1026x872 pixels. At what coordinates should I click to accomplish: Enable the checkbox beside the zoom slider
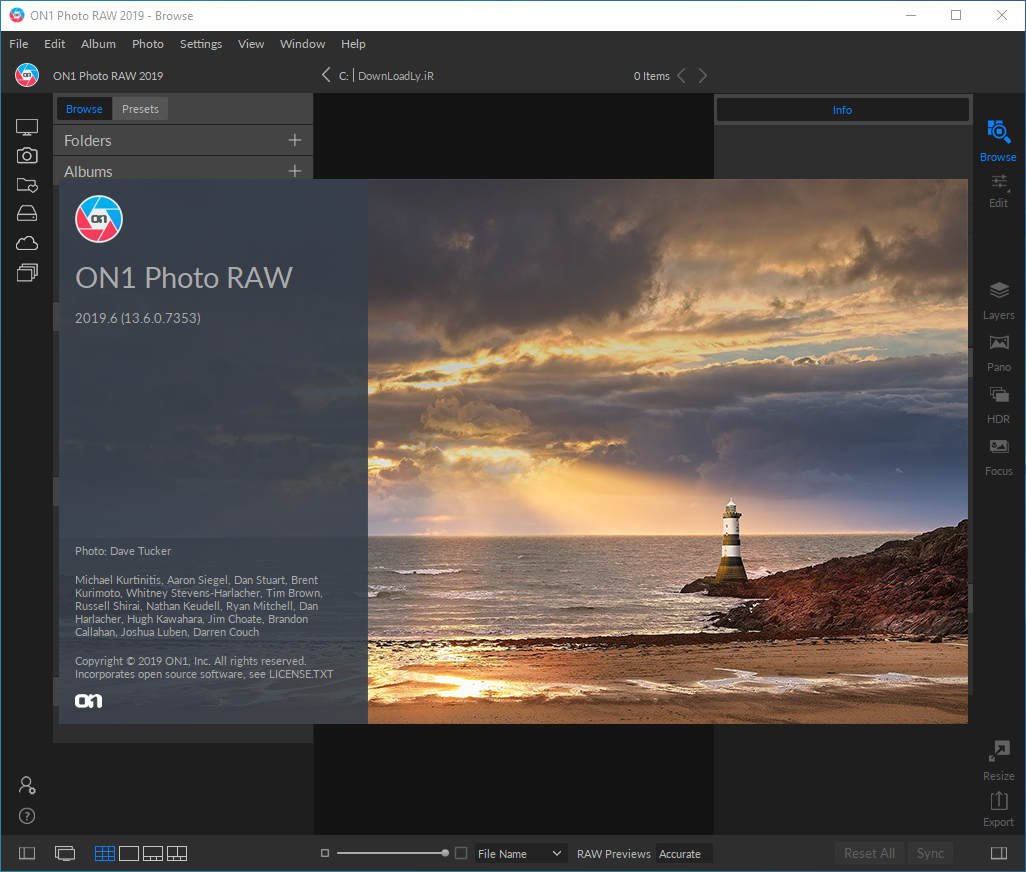point(461,852)
